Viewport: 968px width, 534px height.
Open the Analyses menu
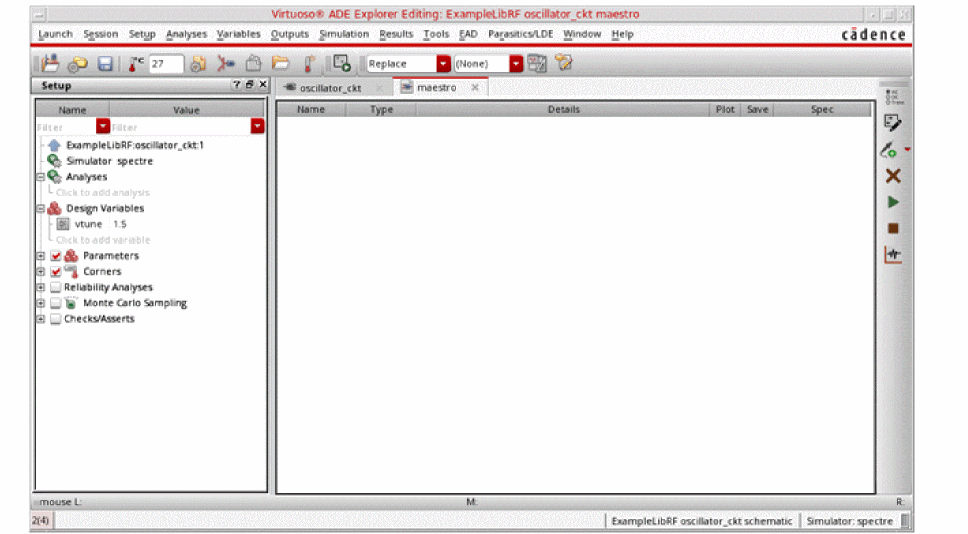tap(186, 34)
